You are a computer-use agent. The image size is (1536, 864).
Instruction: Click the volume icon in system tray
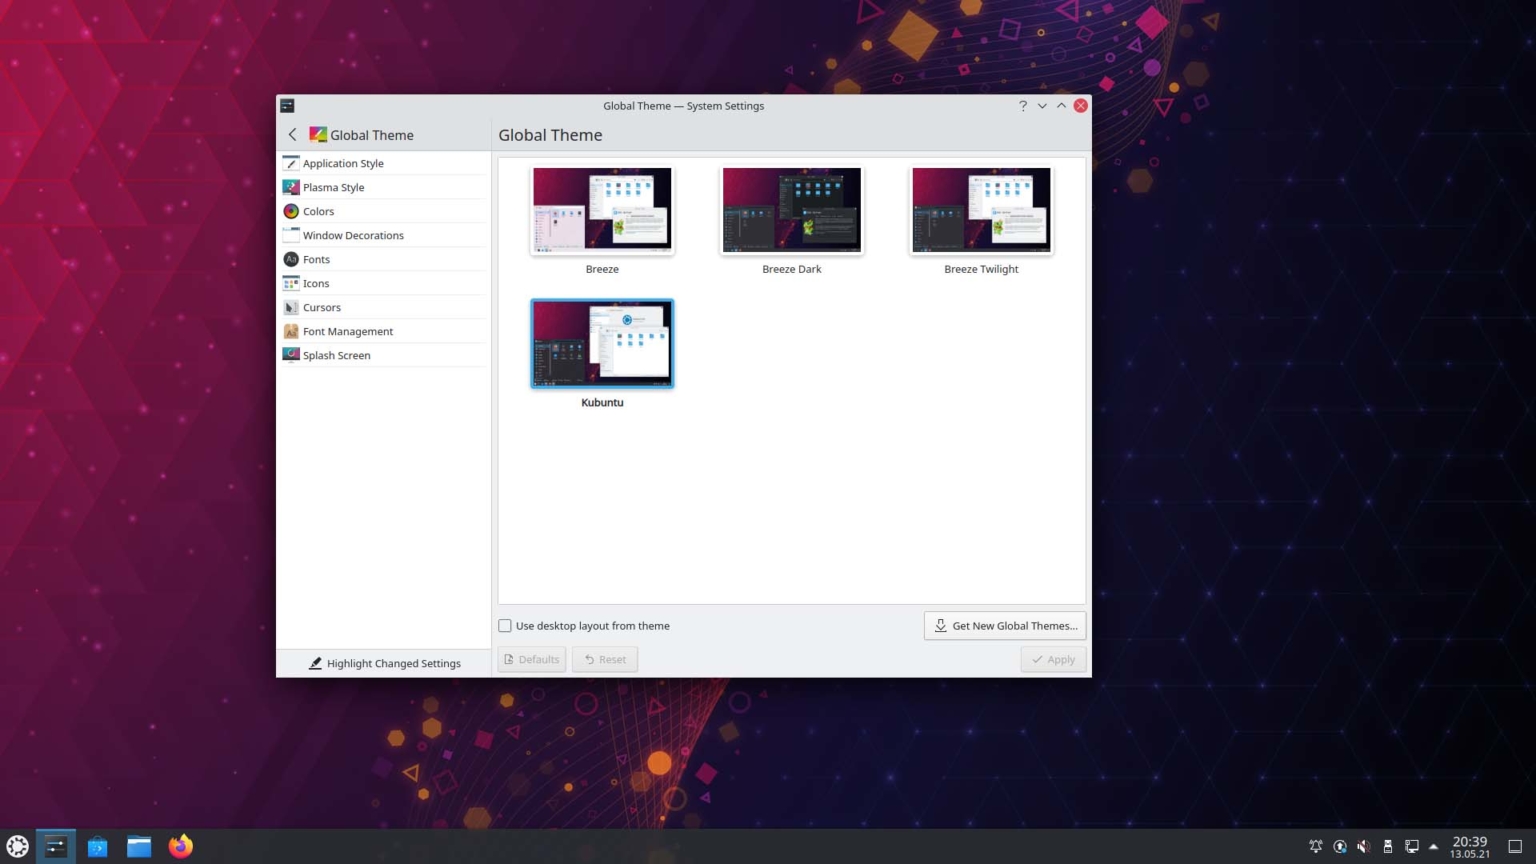pos(1363,846)
